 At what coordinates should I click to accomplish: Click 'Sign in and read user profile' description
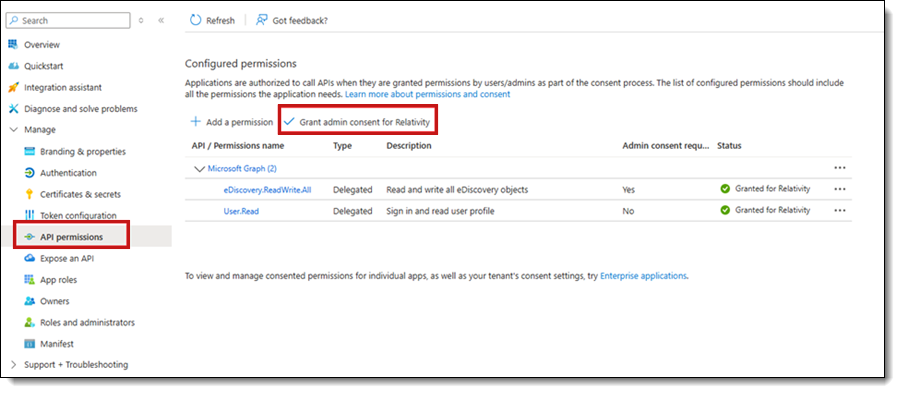(440, 211)
